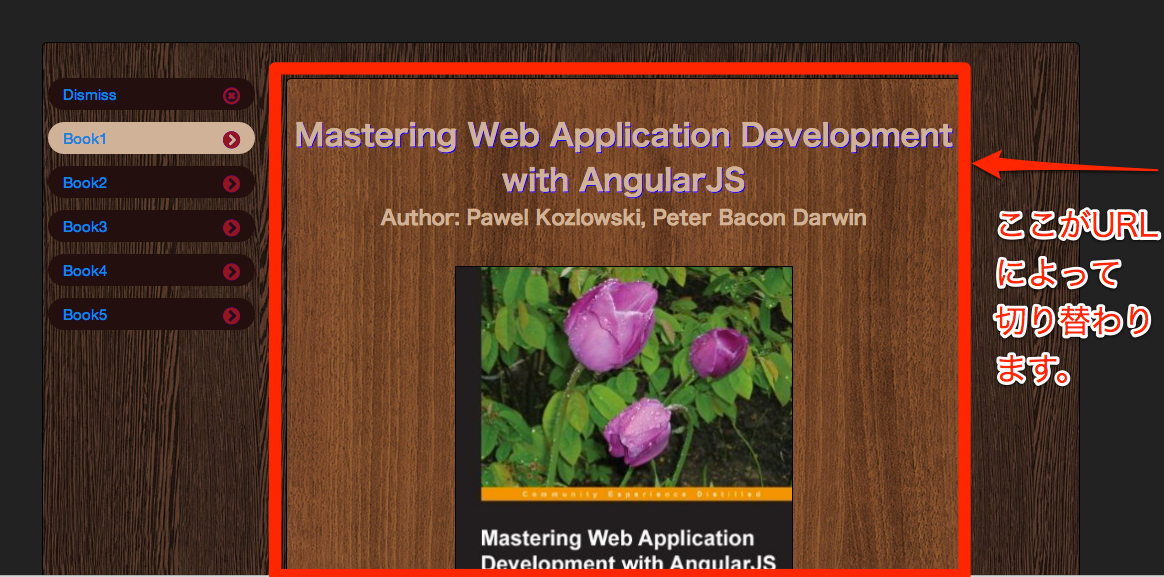Switch to Book2 via its label
Viewport: 1164px width, 577px height.
pyautogui.click(x=84, y=183)
